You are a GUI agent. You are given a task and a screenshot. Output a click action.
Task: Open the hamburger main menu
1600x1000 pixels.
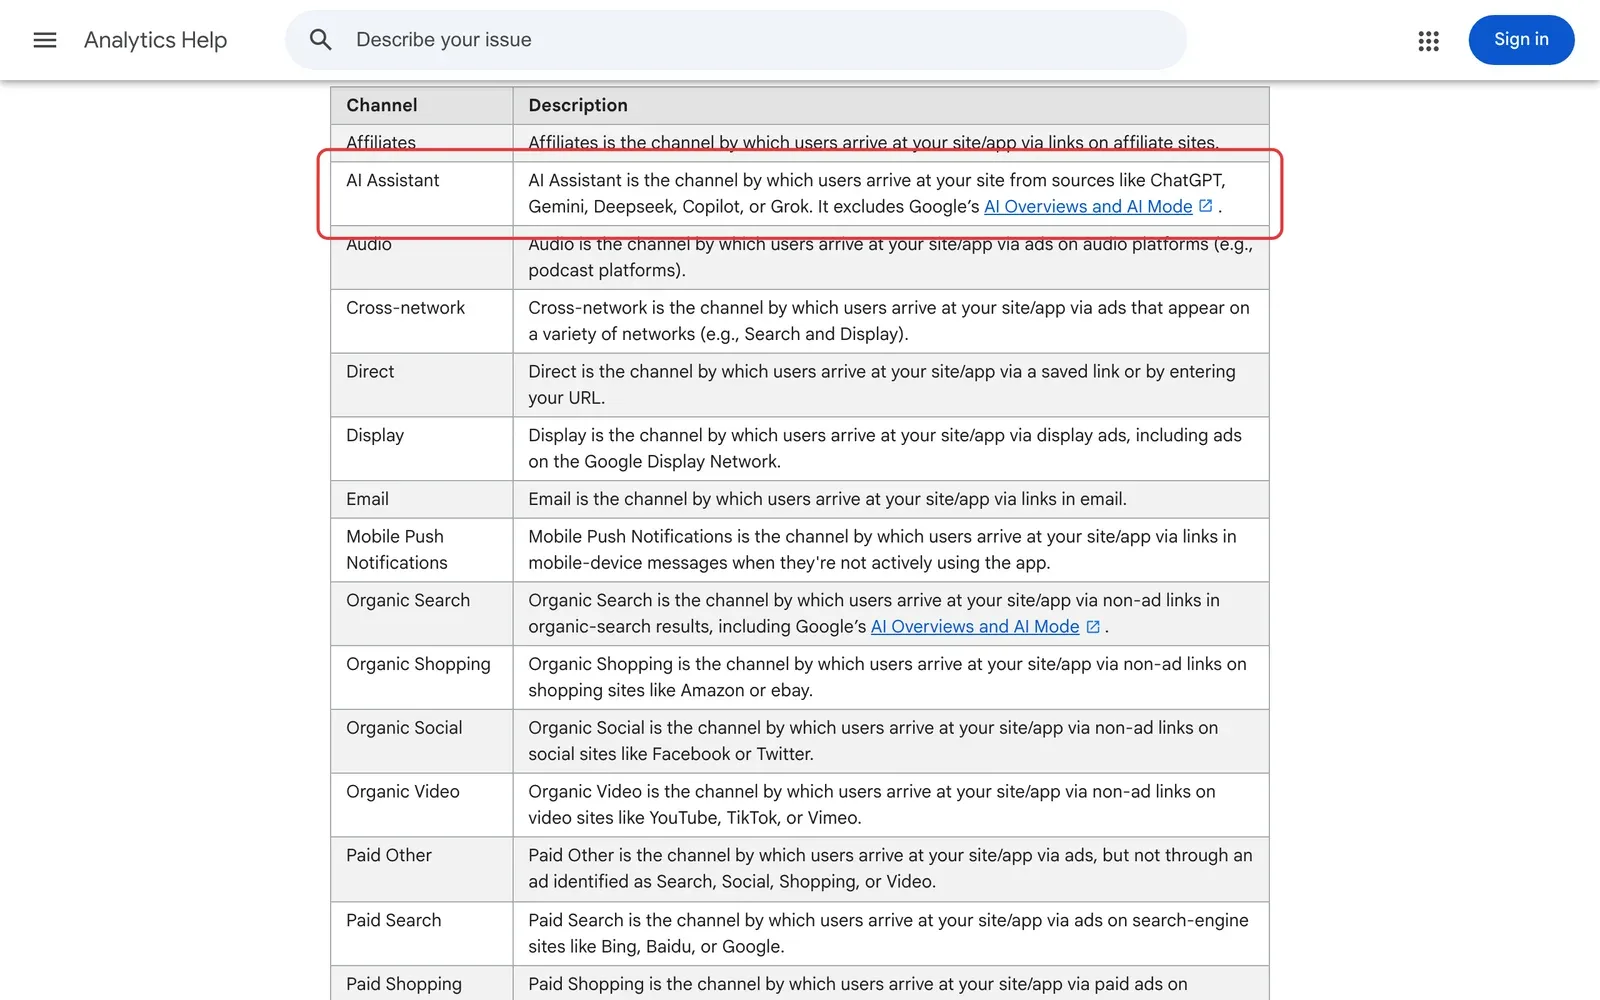point(45,40)
